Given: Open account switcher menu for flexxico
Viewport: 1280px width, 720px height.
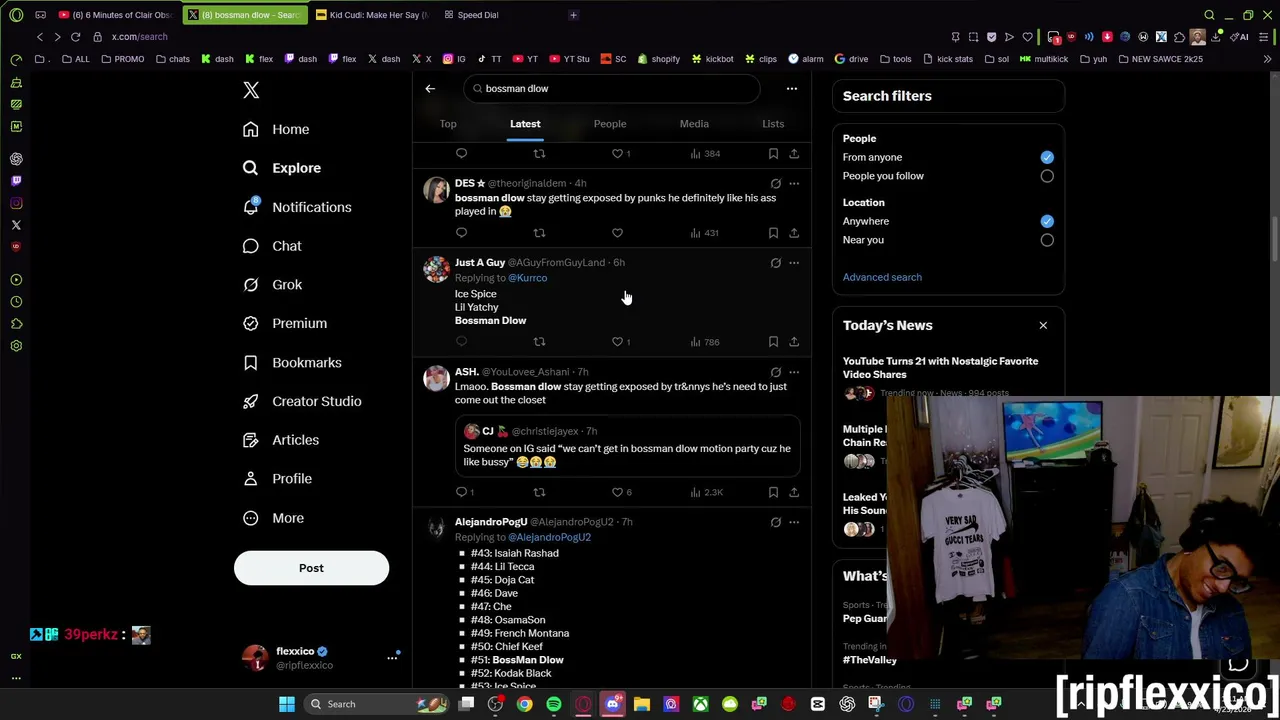Looking at the screenshot, I should [392, 658].
